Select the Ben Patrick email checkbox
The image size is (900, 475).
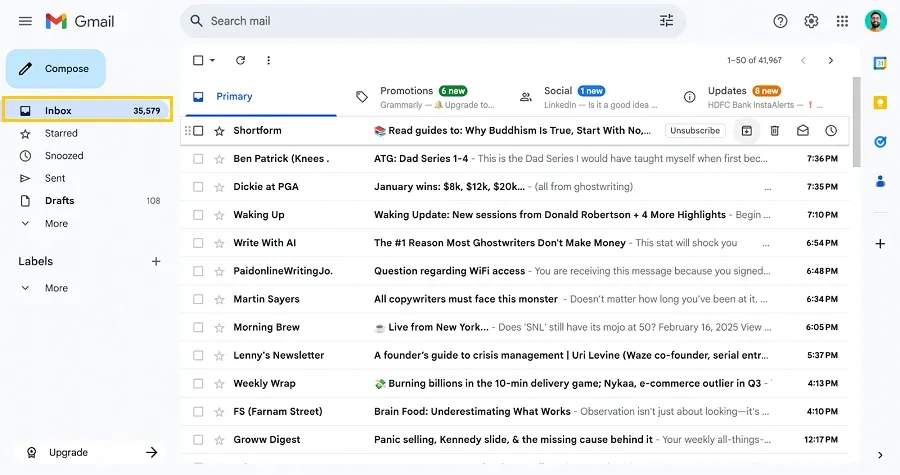198,159
